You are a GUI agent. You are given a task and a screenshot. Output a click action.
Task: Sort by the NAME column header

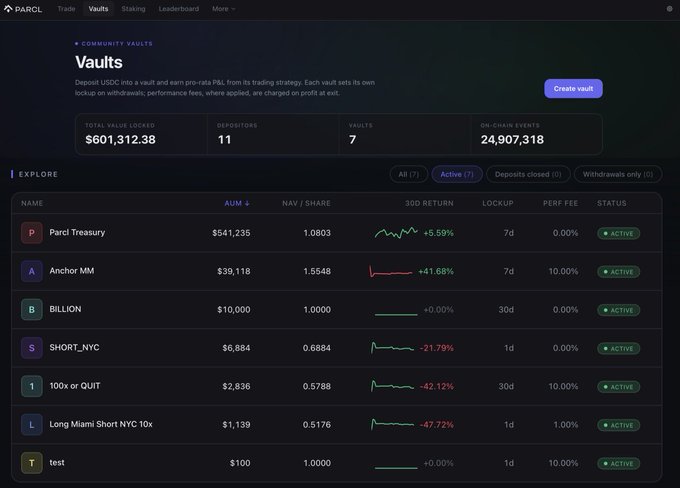[x=32, y=203]
